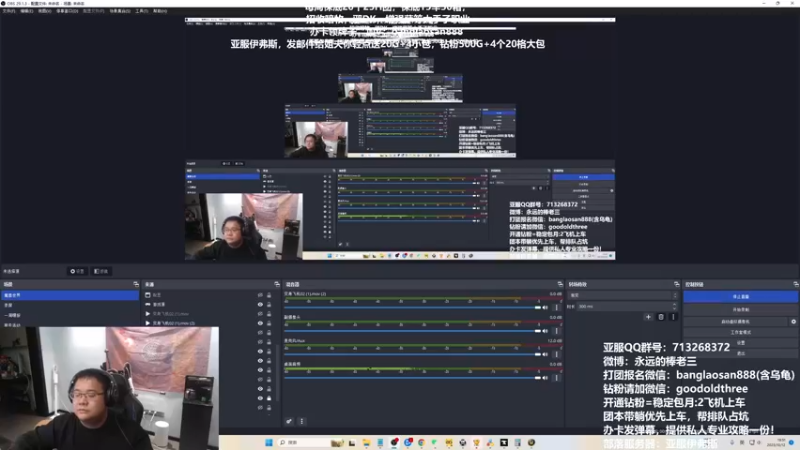Image resolution: width=800 pixels, height=450 pixels.
Task: Click the window-capture icon of first source
Action: point(148,295)
